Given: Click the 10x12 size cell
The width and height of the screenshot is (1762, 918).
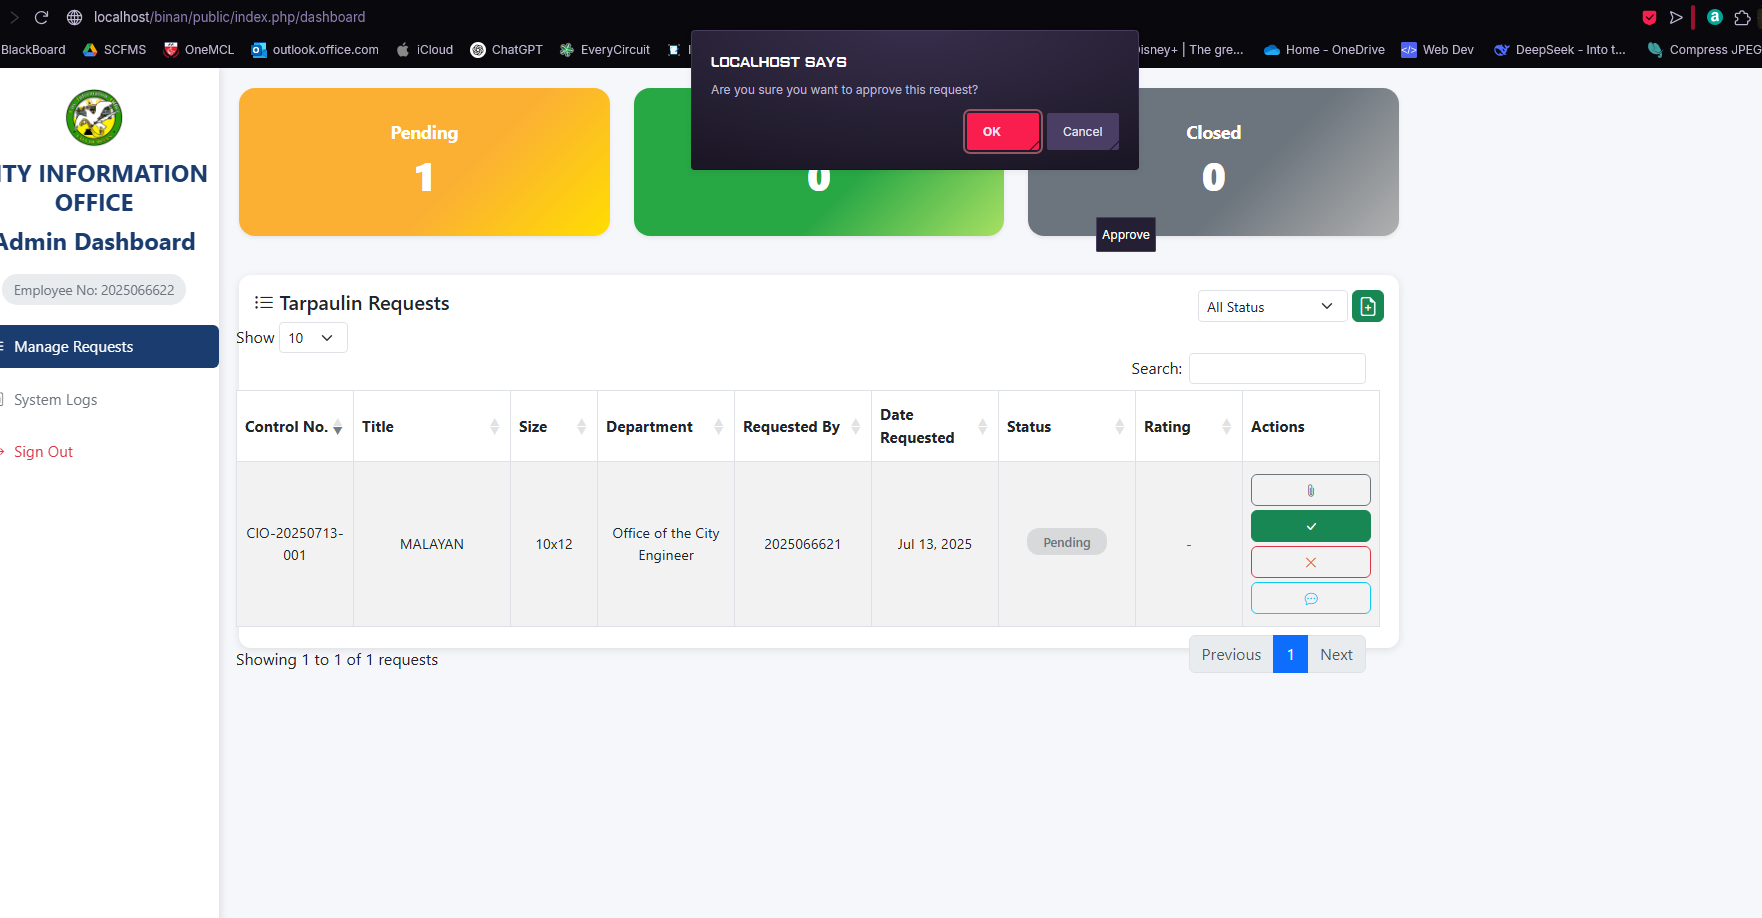Looking at the screenshot, I should (x=554, y=544).
